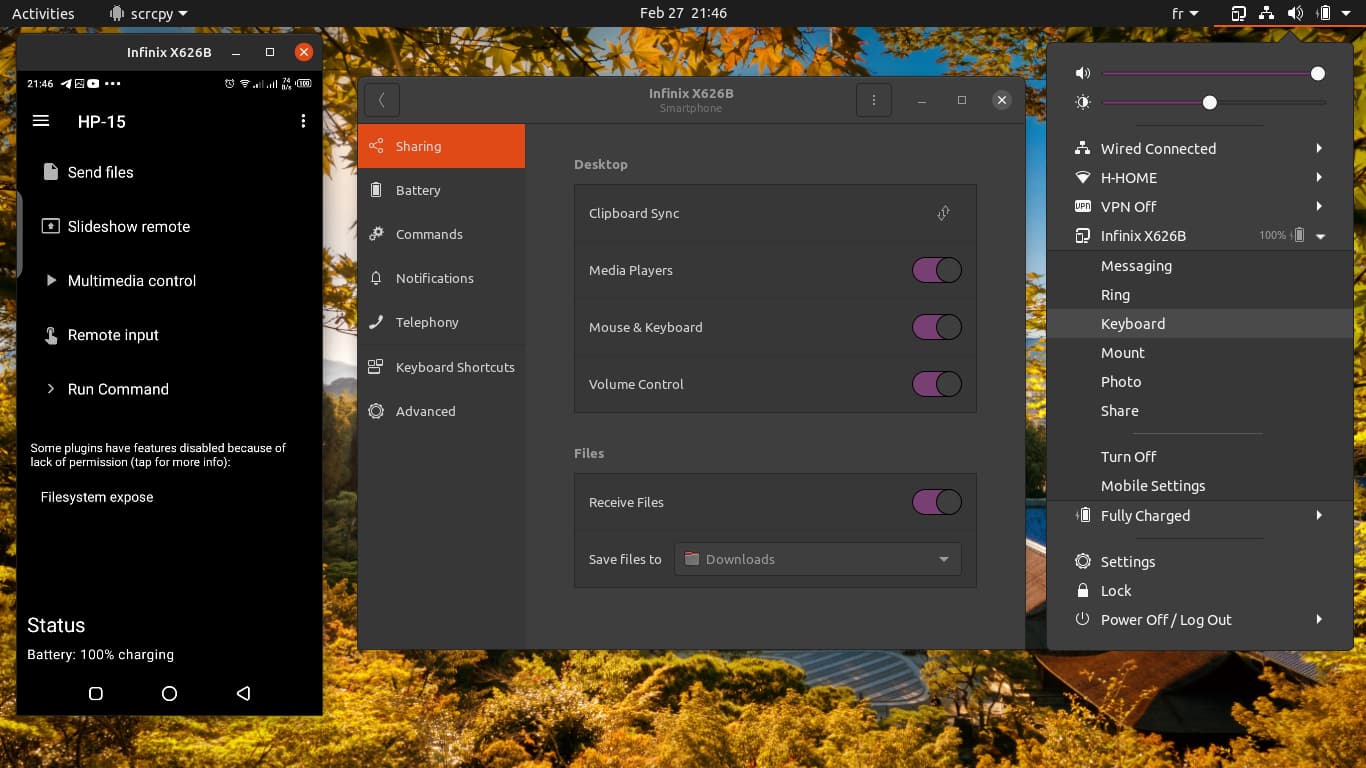Image resolution: width=1366 pixels, height=768 pixels.
Task: Tap the Android back triangle navigation icon
Action: coord(243,693)
